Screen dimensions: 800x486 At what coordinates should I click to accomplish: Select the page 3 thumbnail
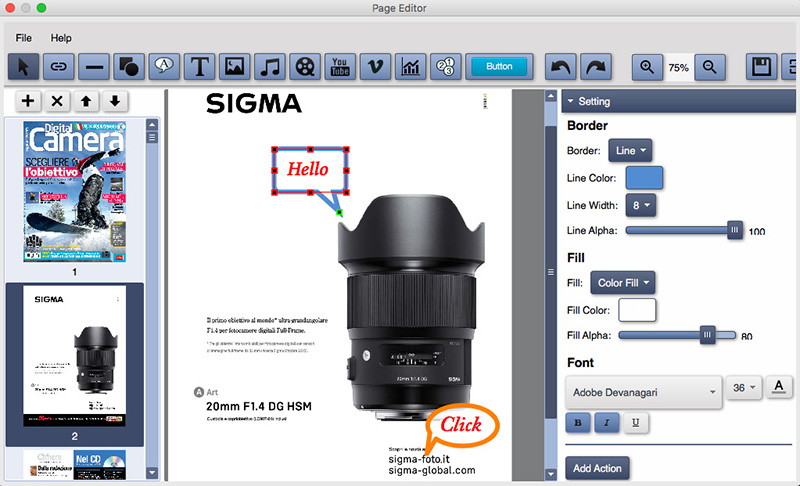[74, 465]
